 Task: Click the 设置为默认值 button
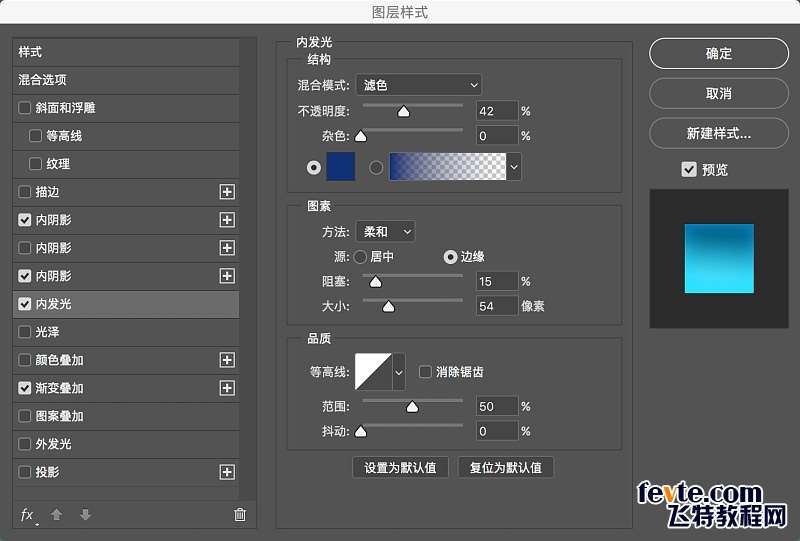click(400, 468)
